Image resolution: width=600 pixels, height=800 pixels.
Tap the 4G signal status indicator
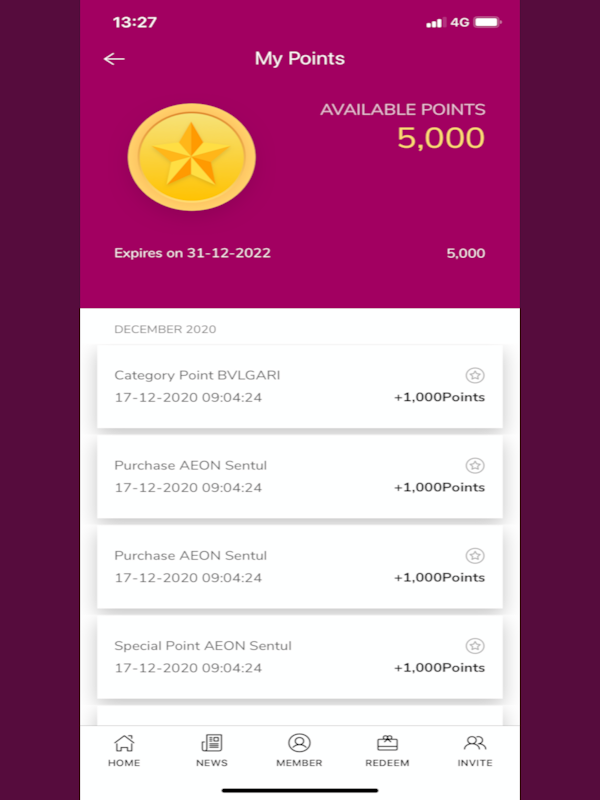click(x=460, y=22)
